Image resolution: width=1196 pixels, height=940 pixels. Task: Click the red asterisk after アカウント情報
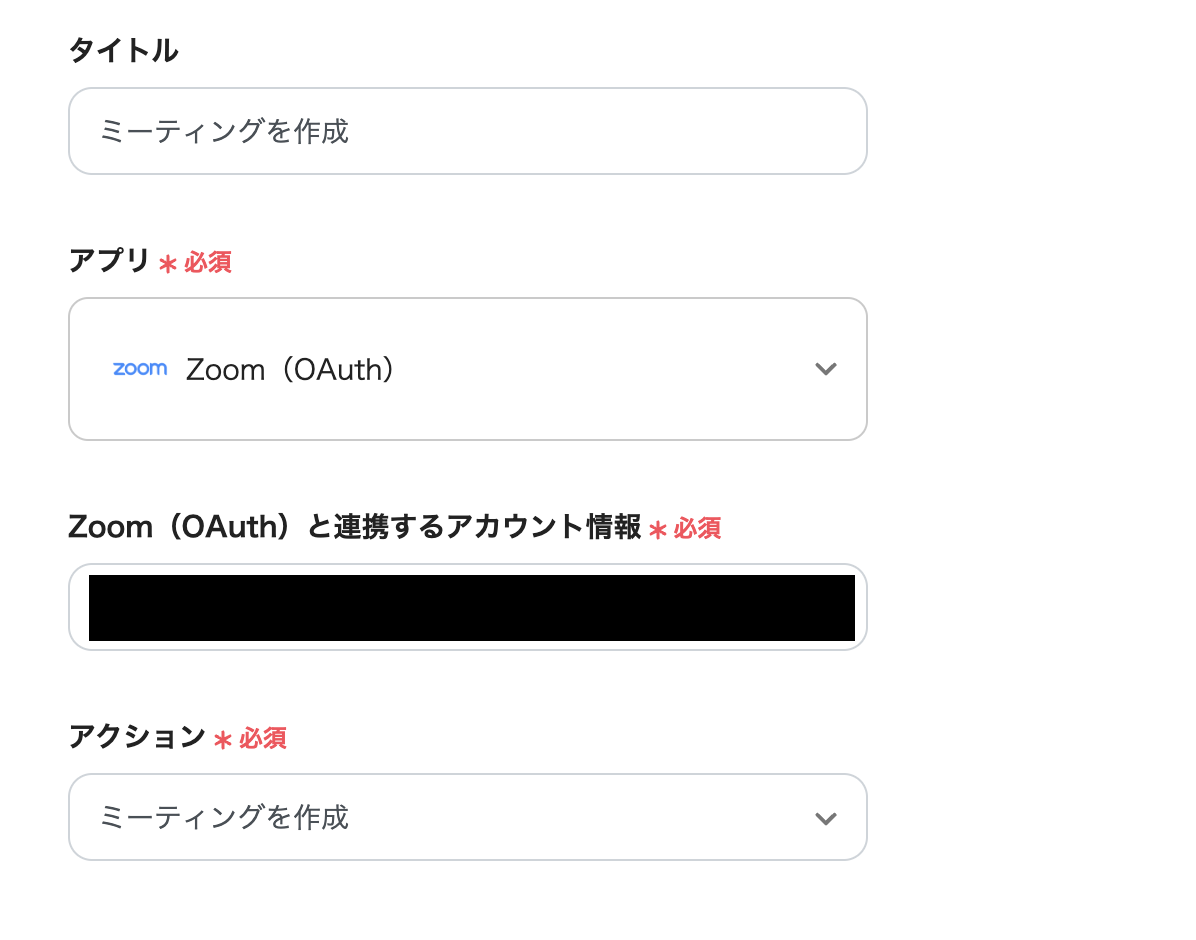[657, 530]
